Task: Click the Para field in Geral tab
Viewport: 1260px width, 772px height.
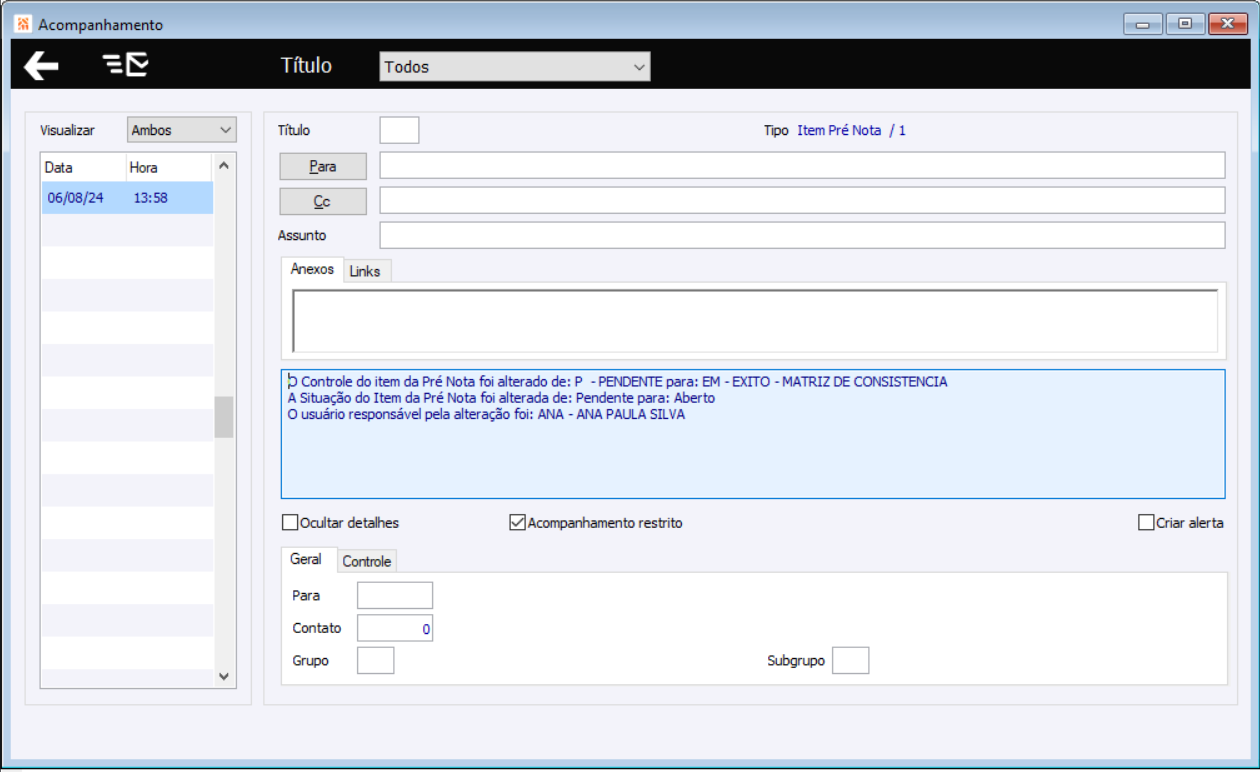Action: point(395,595)
